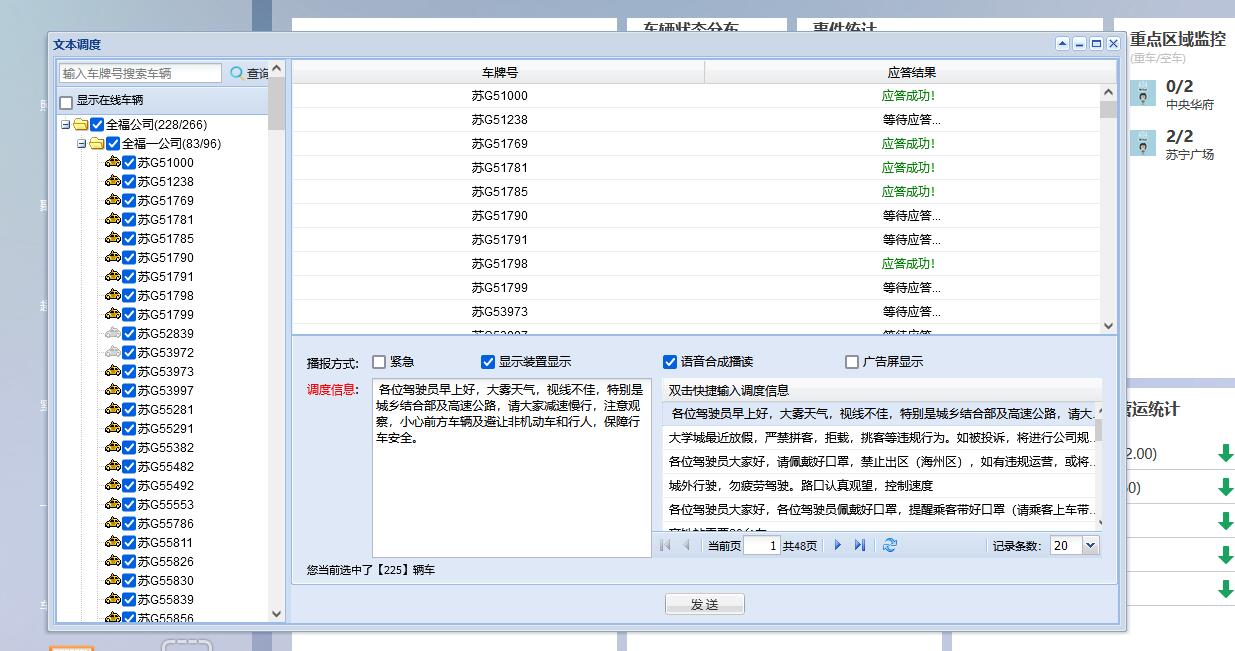Go to next page of quick messages
The height and width of the screenshot is (651, 1235).
click(x=838, y=545)
